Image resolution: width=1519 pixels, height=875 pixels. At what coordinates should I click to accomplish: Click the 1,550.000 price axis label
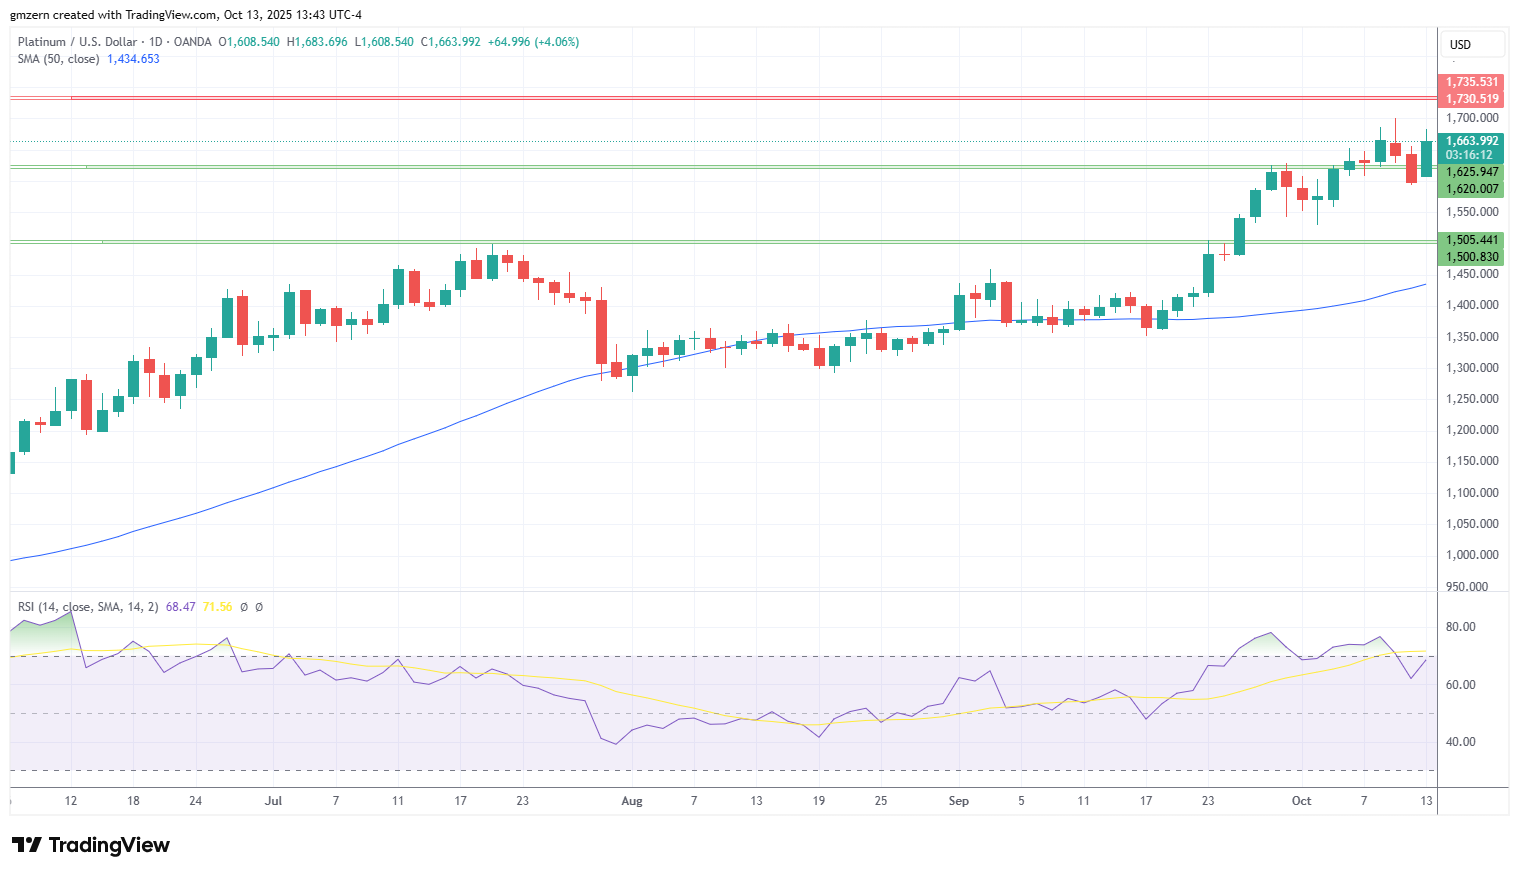(x=1472, y=212)
